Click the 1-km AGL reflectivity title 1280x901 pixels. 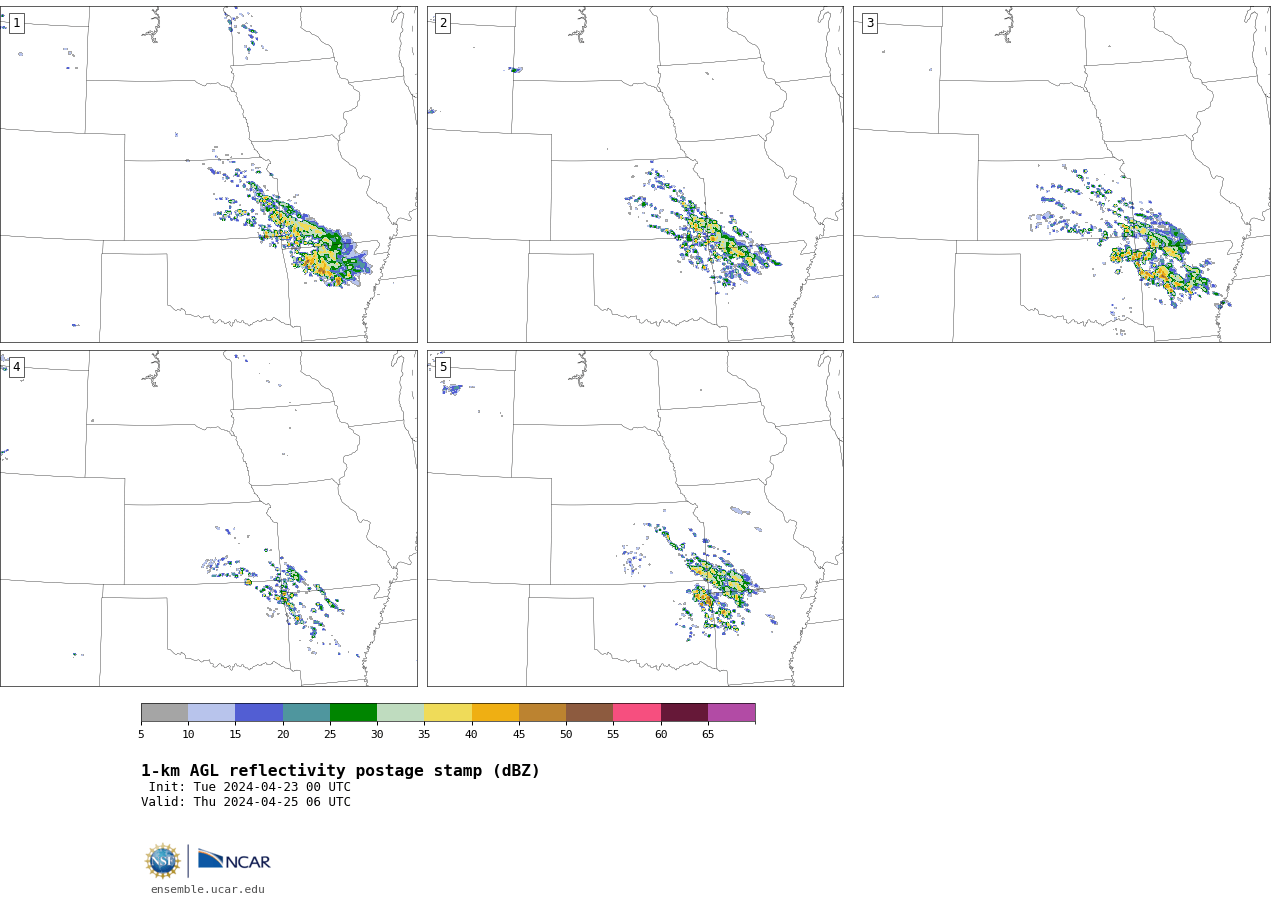(340, 771)
